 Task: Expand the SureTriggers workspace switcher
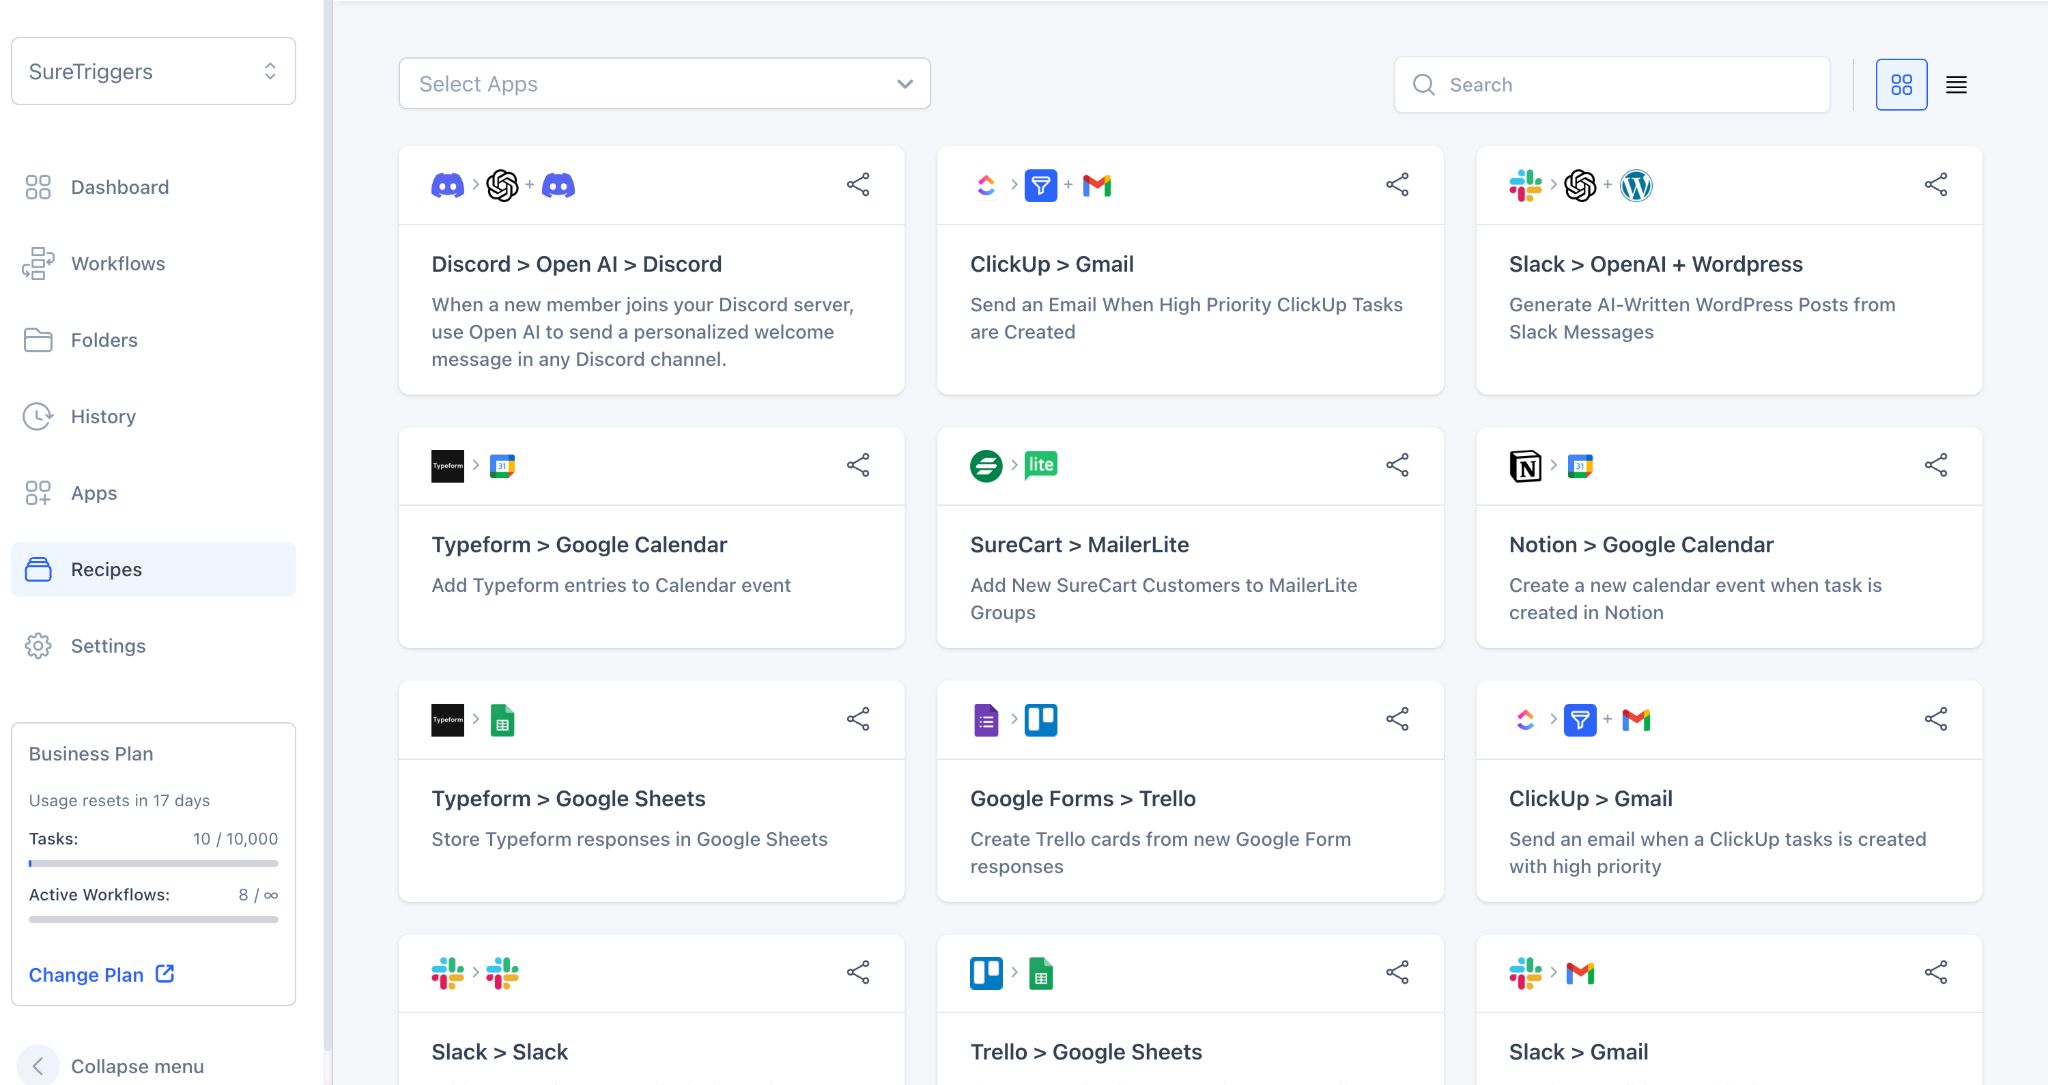click(153, 71)
